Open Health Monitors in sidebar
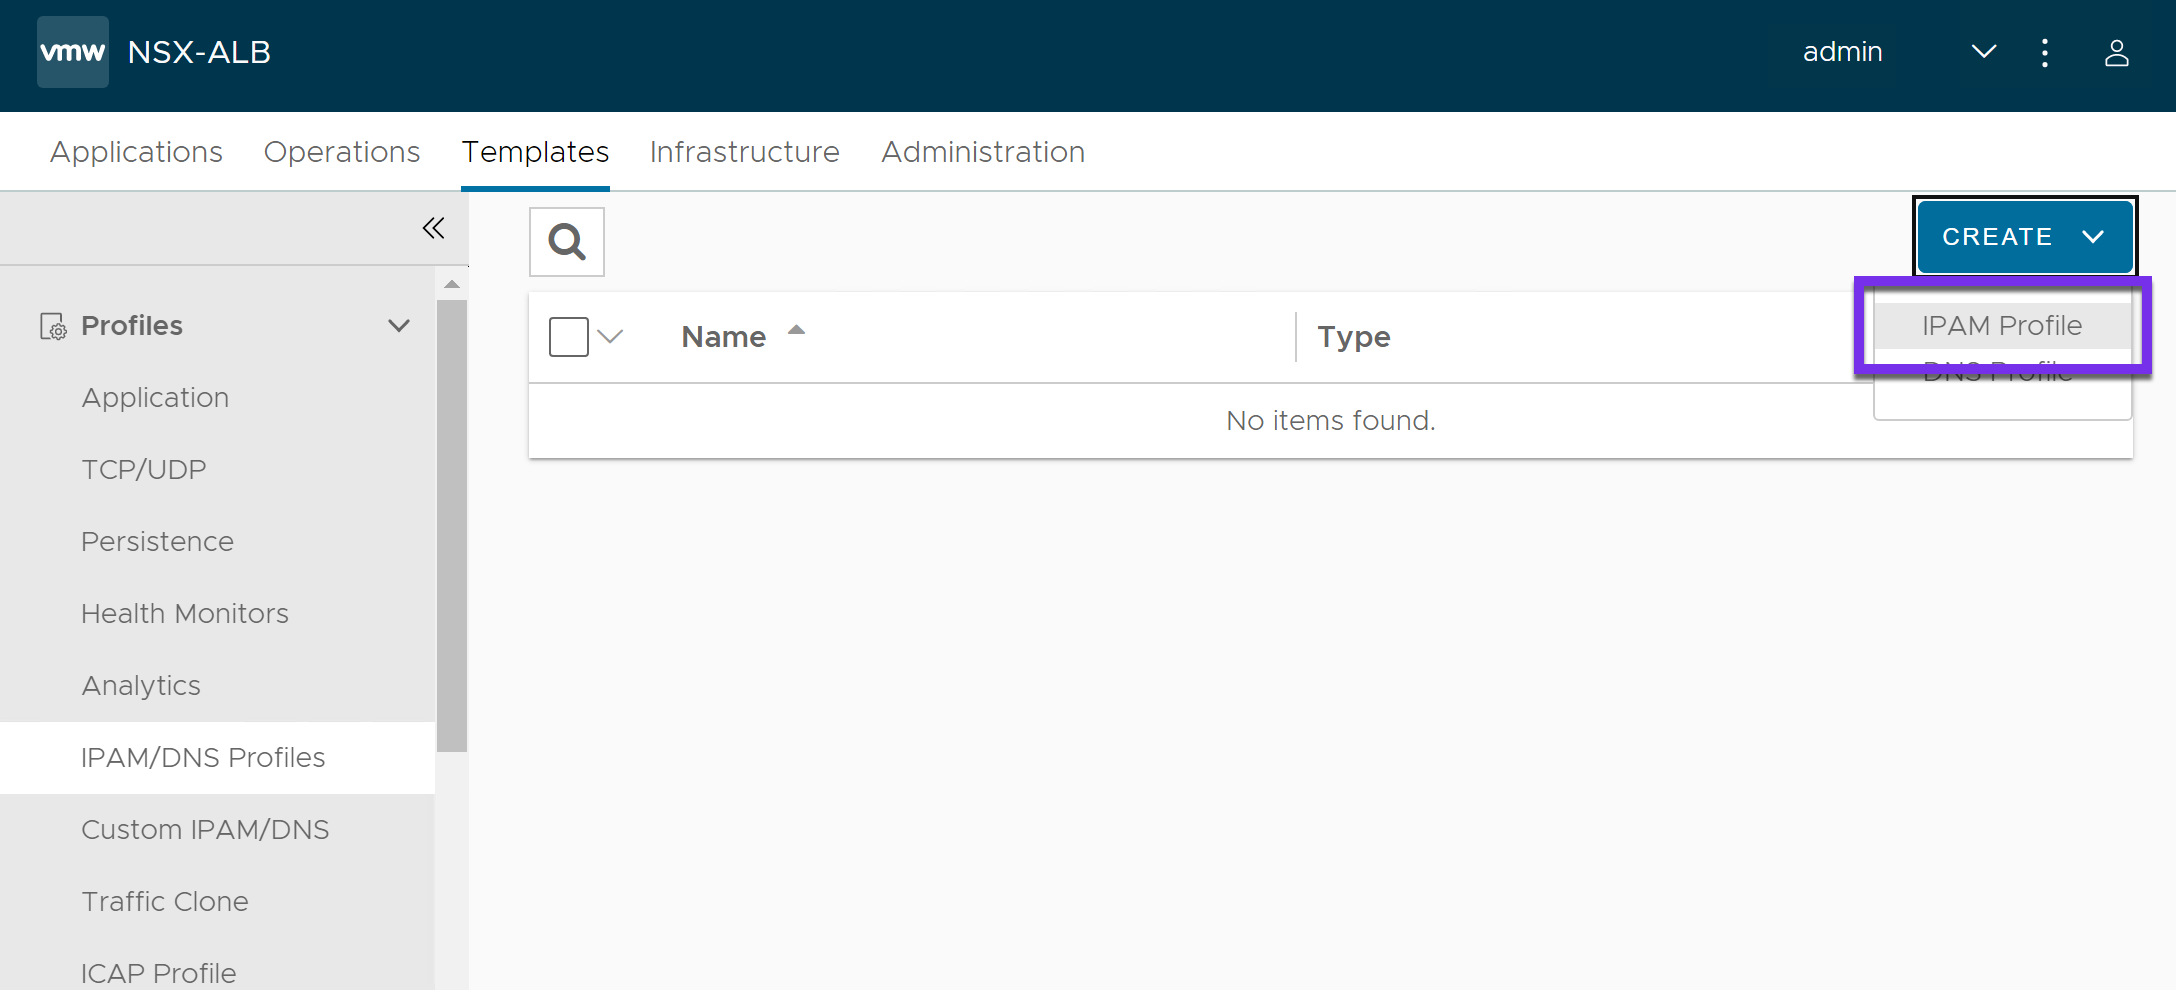Viewport: 2176px width, 990px height. pyautogui.click(x=185, y=614)
